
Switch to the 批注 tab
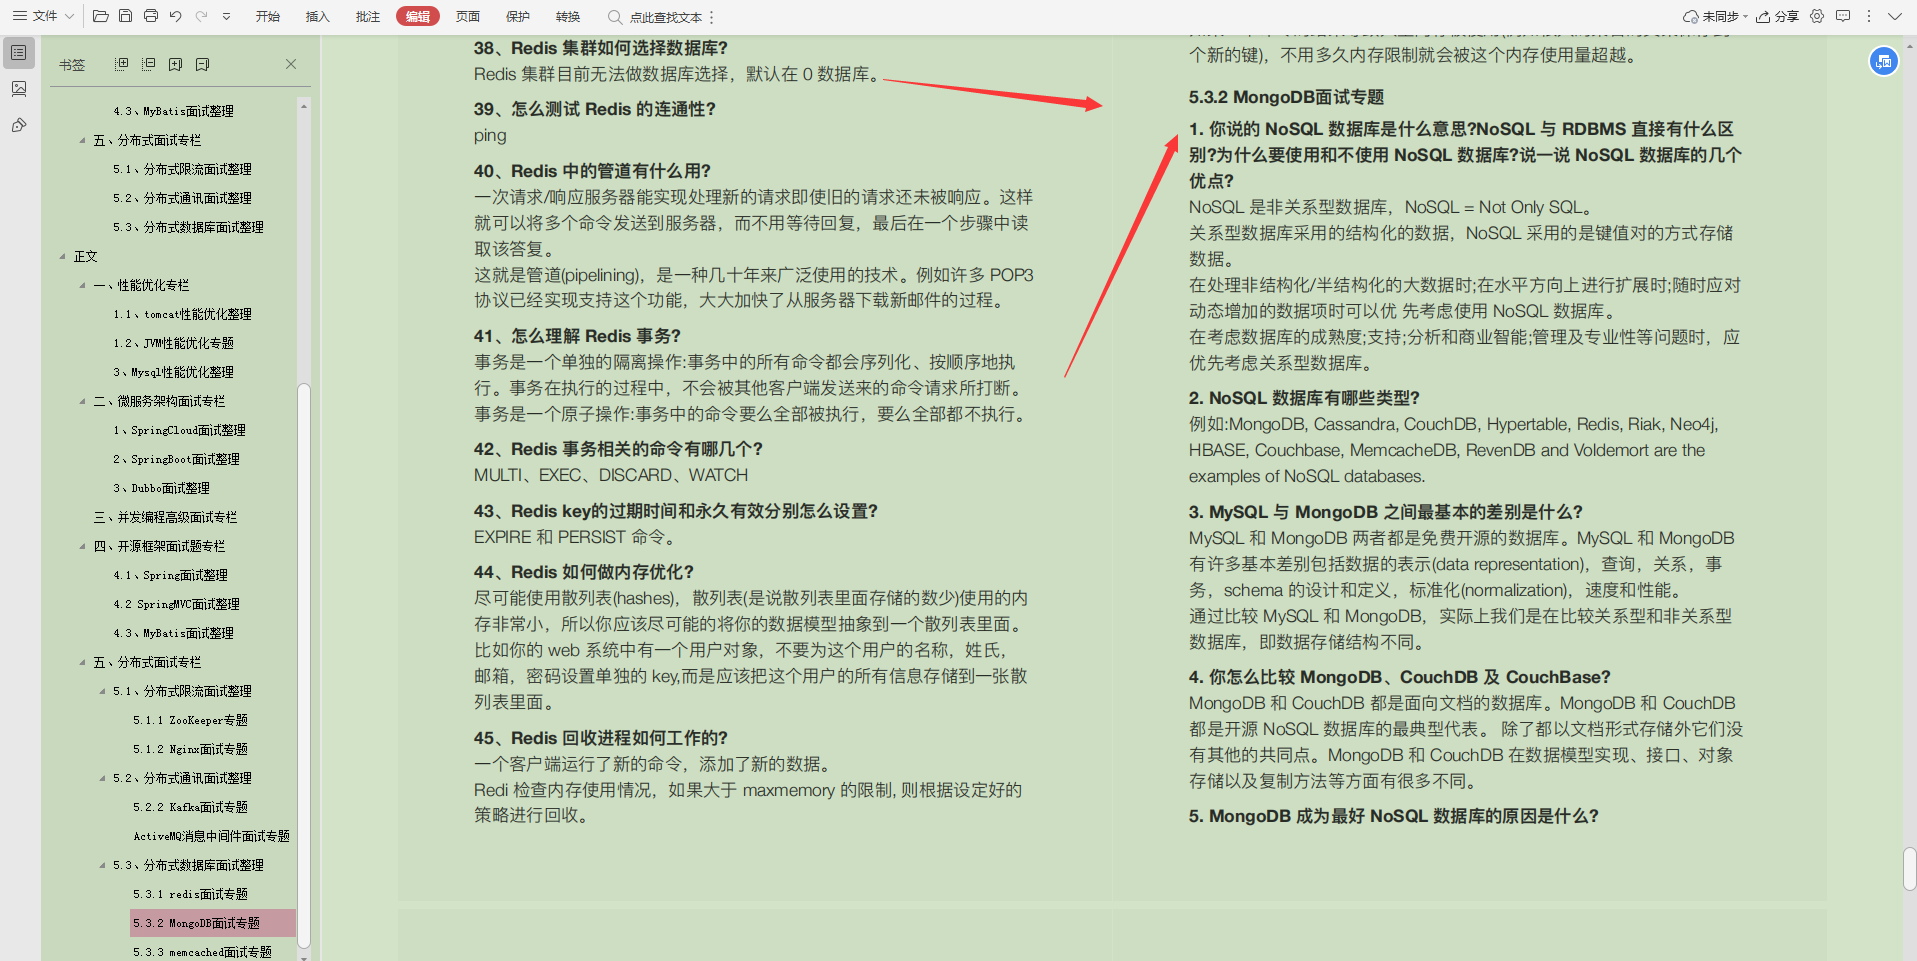coord(367,16)
